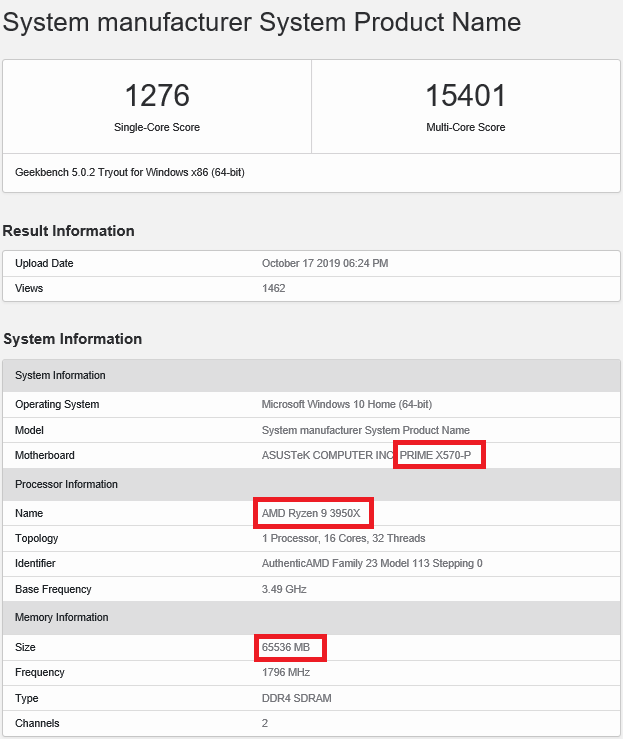The width and height of the screenshot is (623, 739).
Task: Select the multi-core score value 15401
Action: tap(466, 95)
